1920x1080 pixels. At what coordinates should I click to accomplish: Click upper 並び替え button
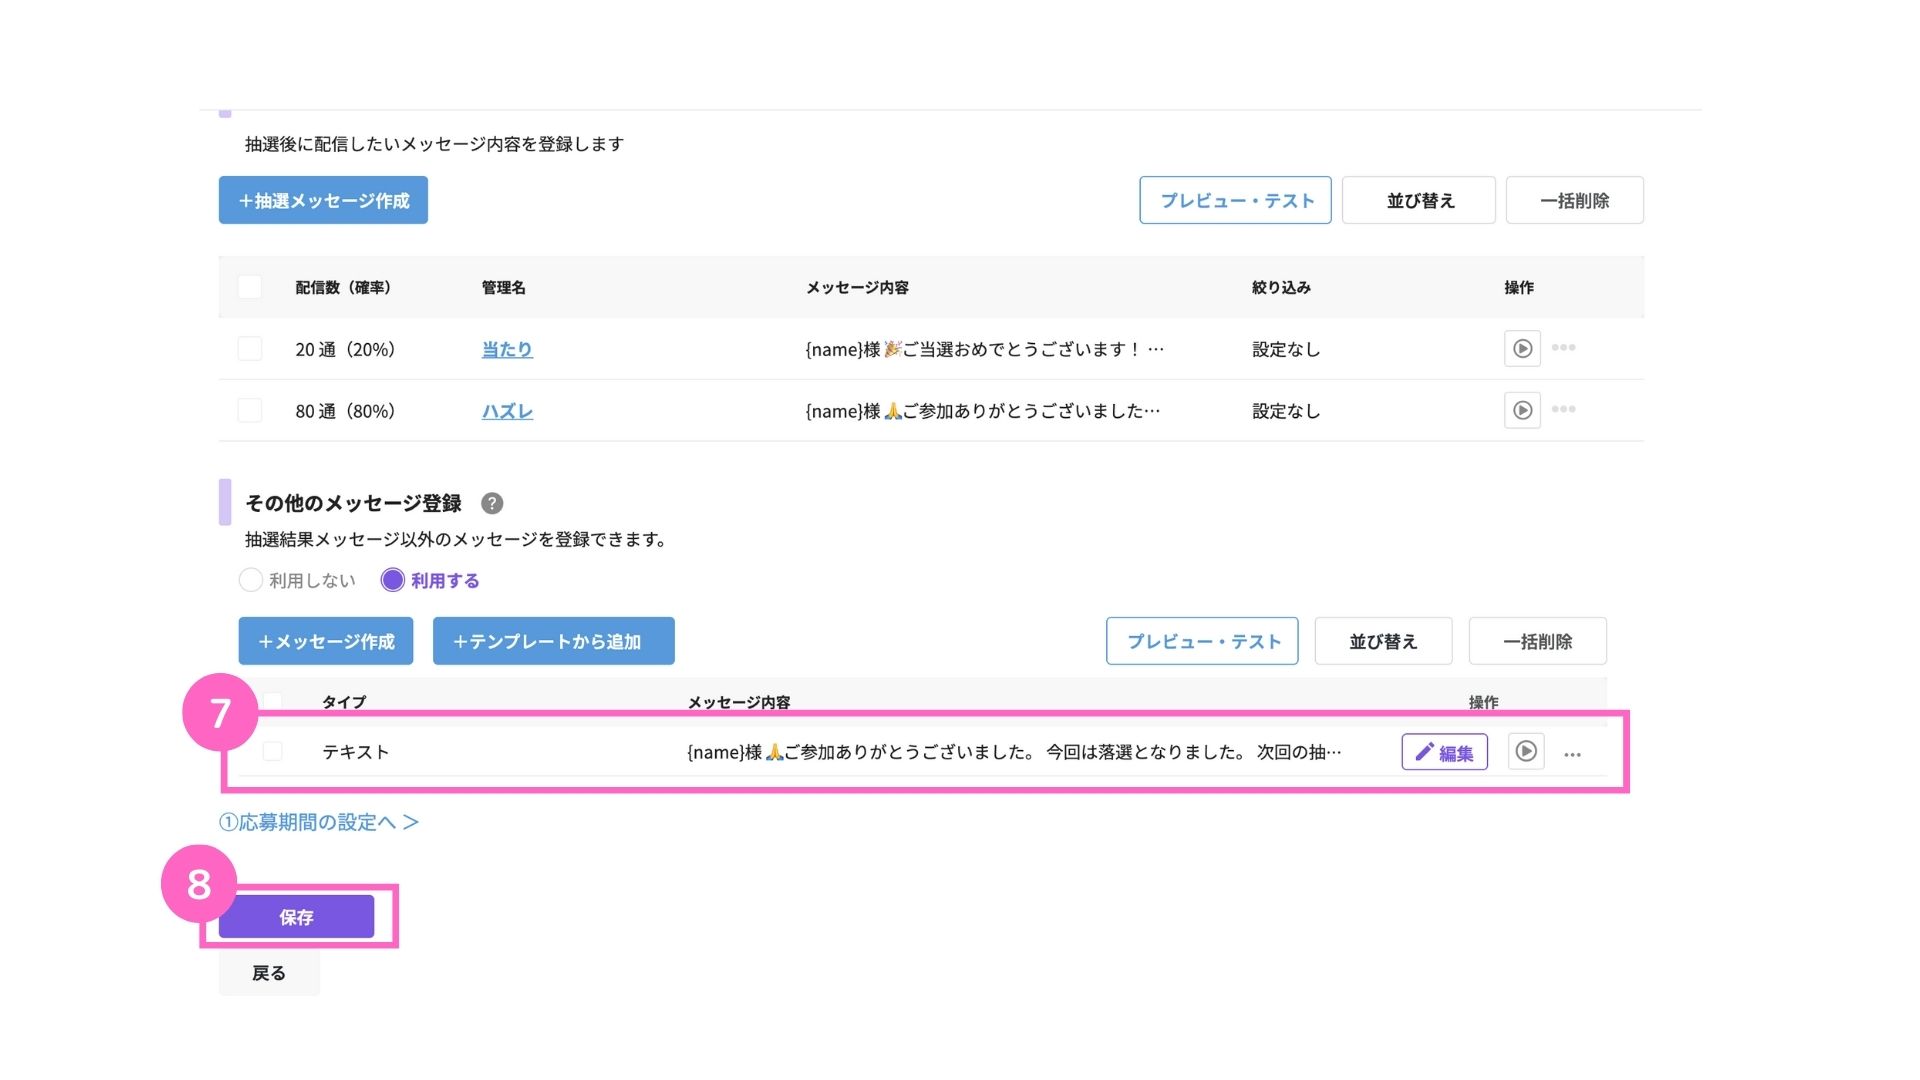[x=1419, y=200]
